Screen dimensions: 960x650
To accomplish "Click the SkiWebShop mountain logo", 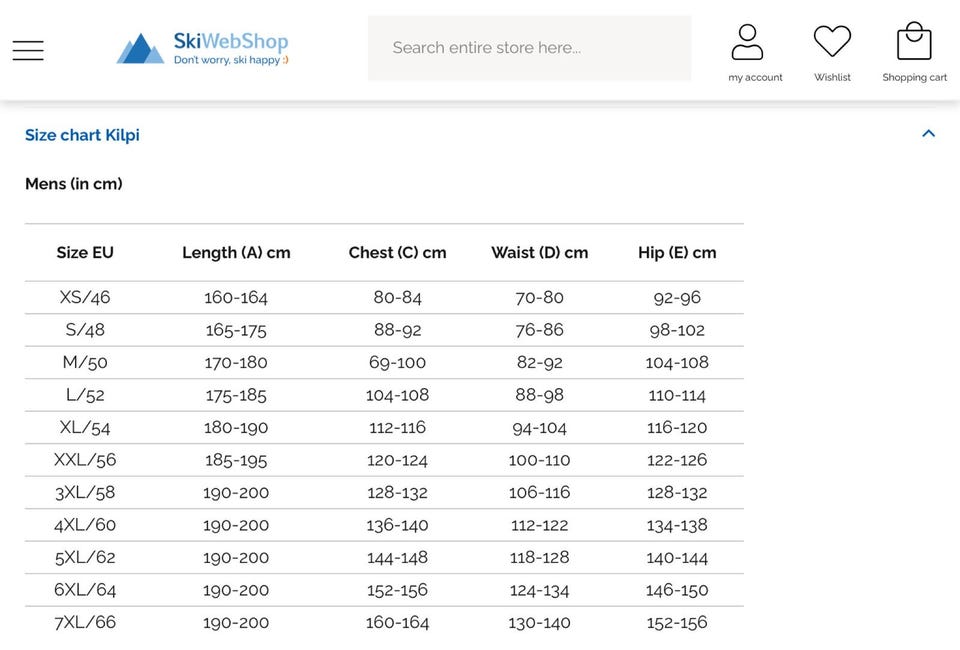I will (140, 49).
